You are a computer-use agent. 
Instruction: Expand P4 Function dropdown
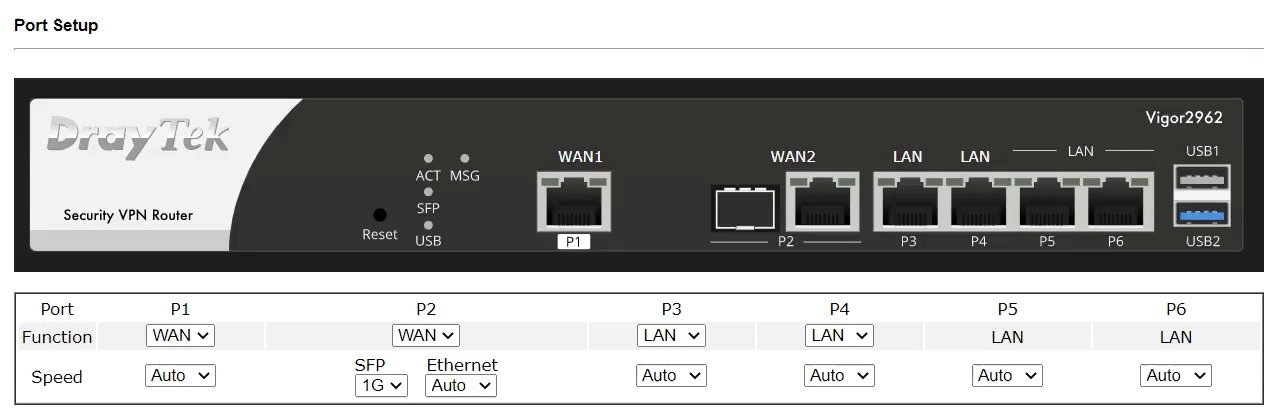point(839,336)
